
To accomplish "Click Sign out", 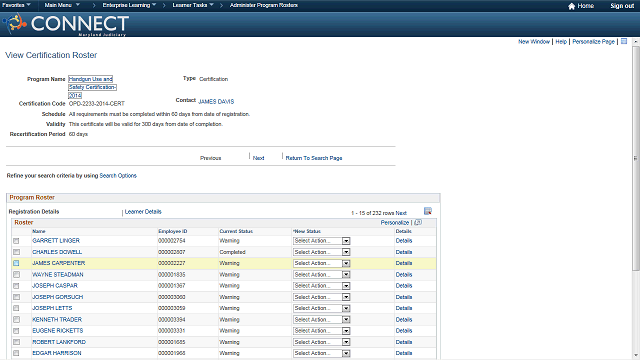I will (x=622, y=6).
